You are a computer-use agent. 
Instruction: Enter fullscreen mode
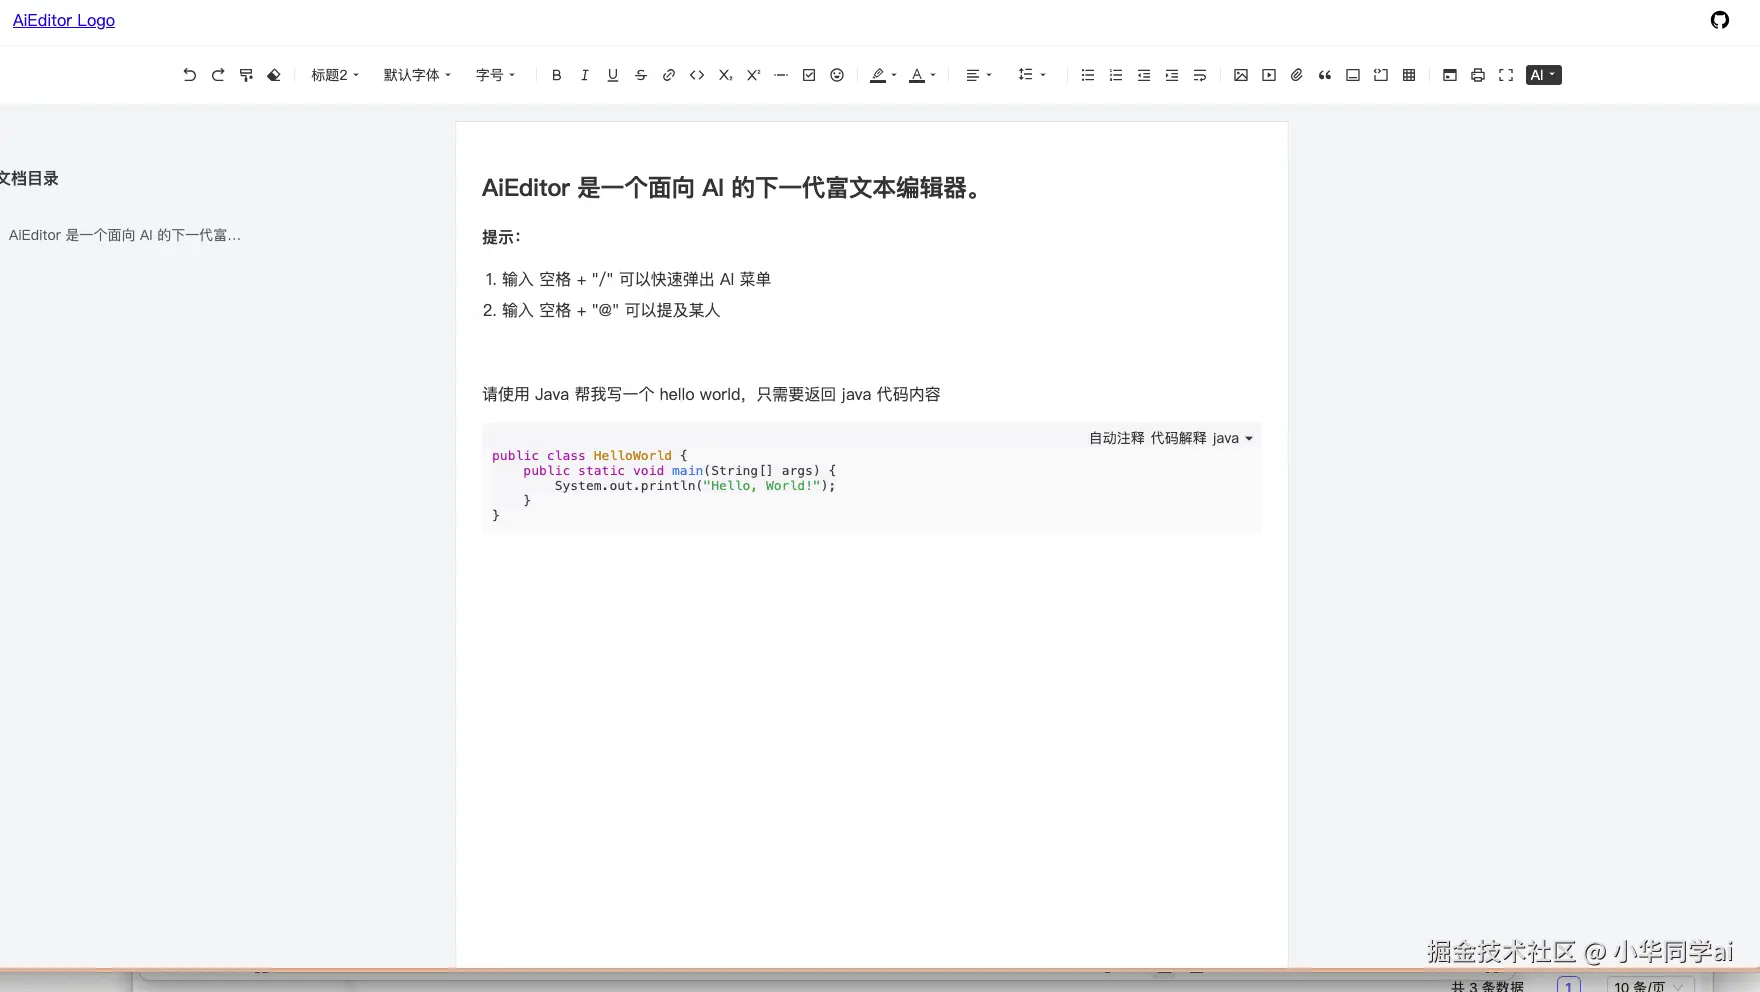pyautogui.click(x=1506, y=75)
